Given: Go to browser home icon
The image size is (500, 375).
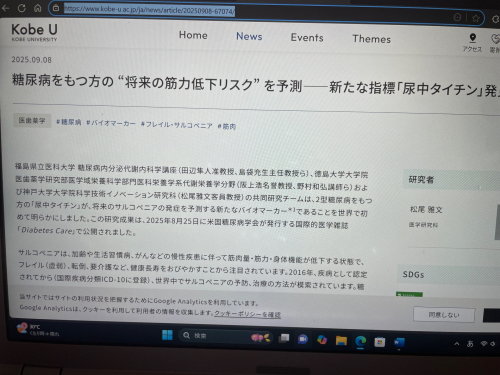Looking at the screenshot, I should coord(37,8).
